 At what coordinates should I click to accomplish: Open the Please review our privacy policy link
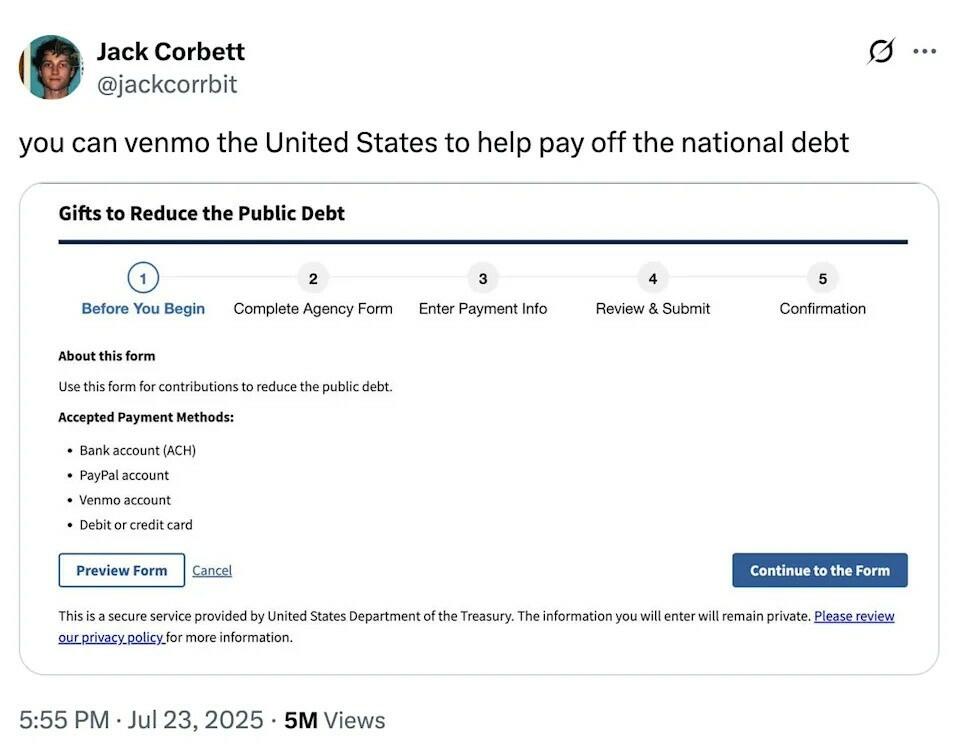pyautogui.click(x=853, y=617)
